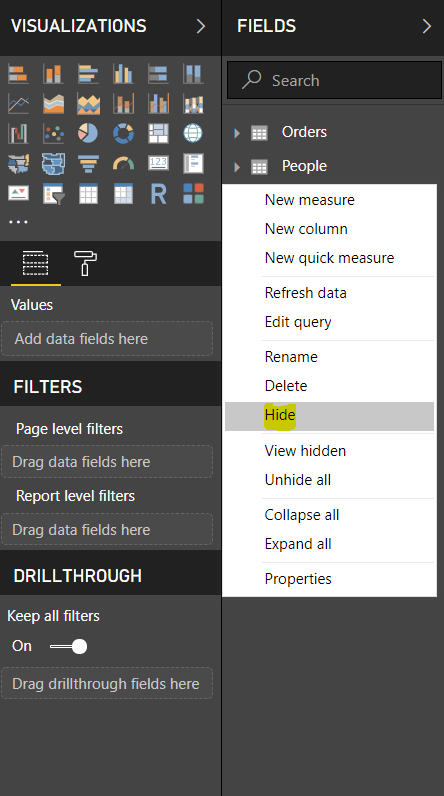Image resolution: width=444 pixels, height=796 pixels.
Task: Click Refresh data in context menu
Action: 305,293
